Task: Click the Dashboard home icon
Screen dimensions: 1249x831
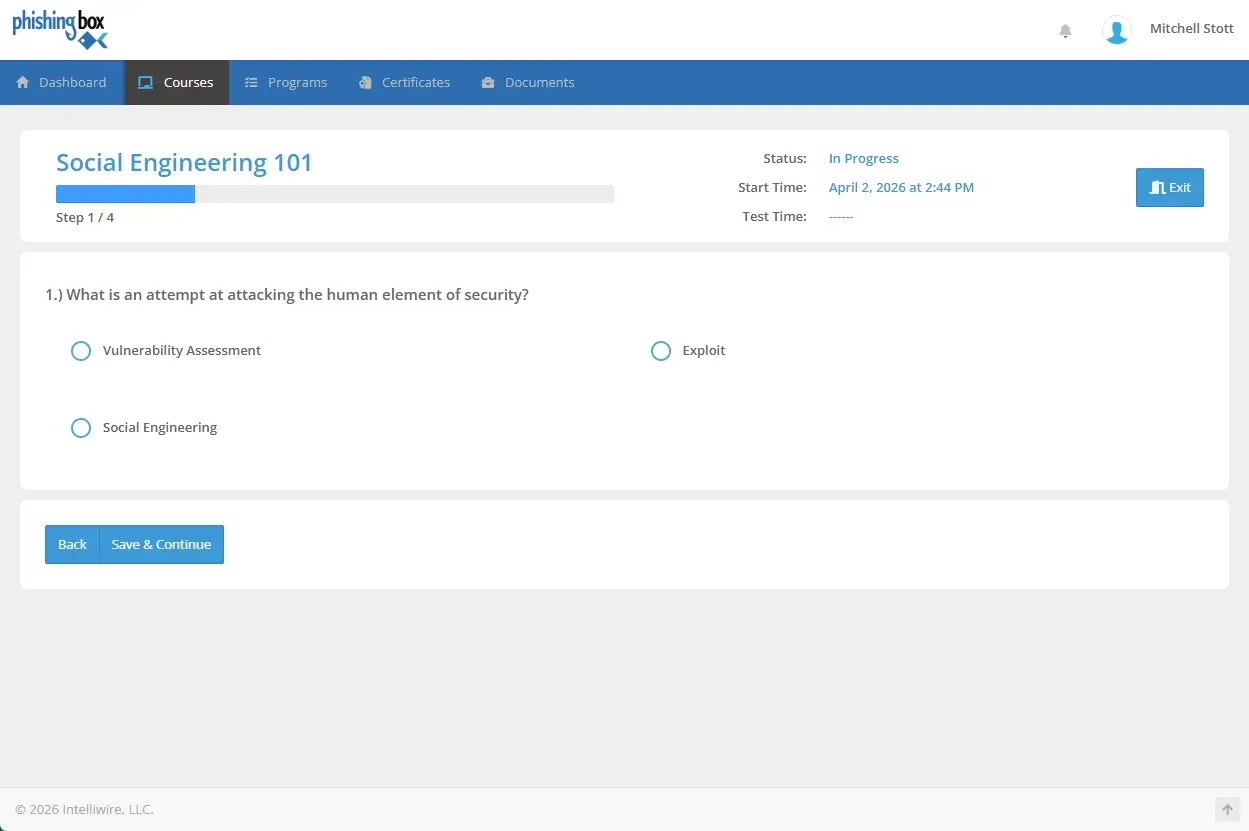Action: (23, 83)
